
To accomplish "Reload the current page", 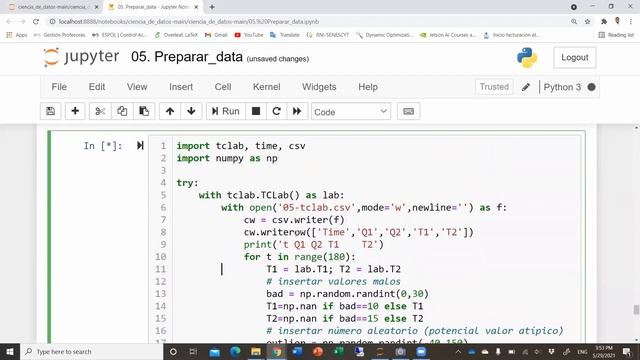I will point(36,21).
